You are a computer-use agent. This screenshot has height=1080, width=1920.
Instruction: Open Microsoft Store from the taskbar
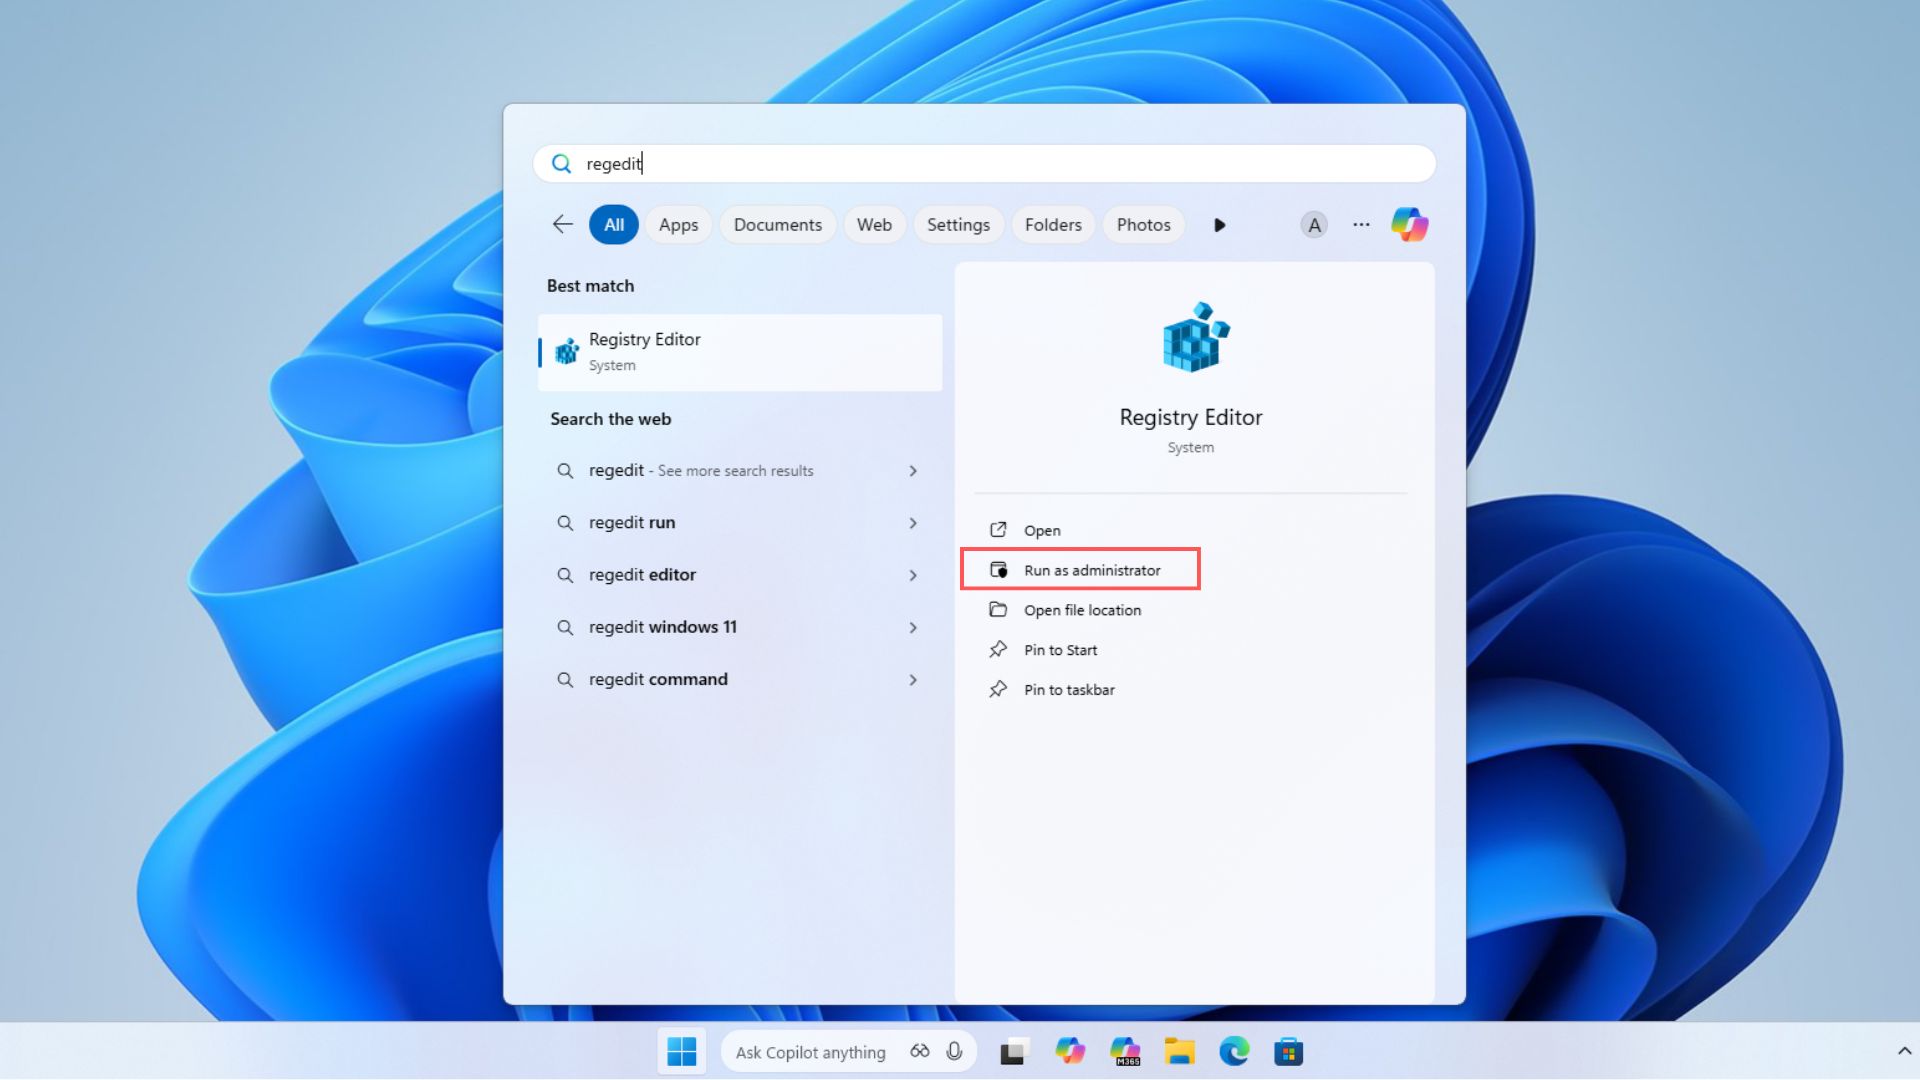click(x=1288, y=1051)
